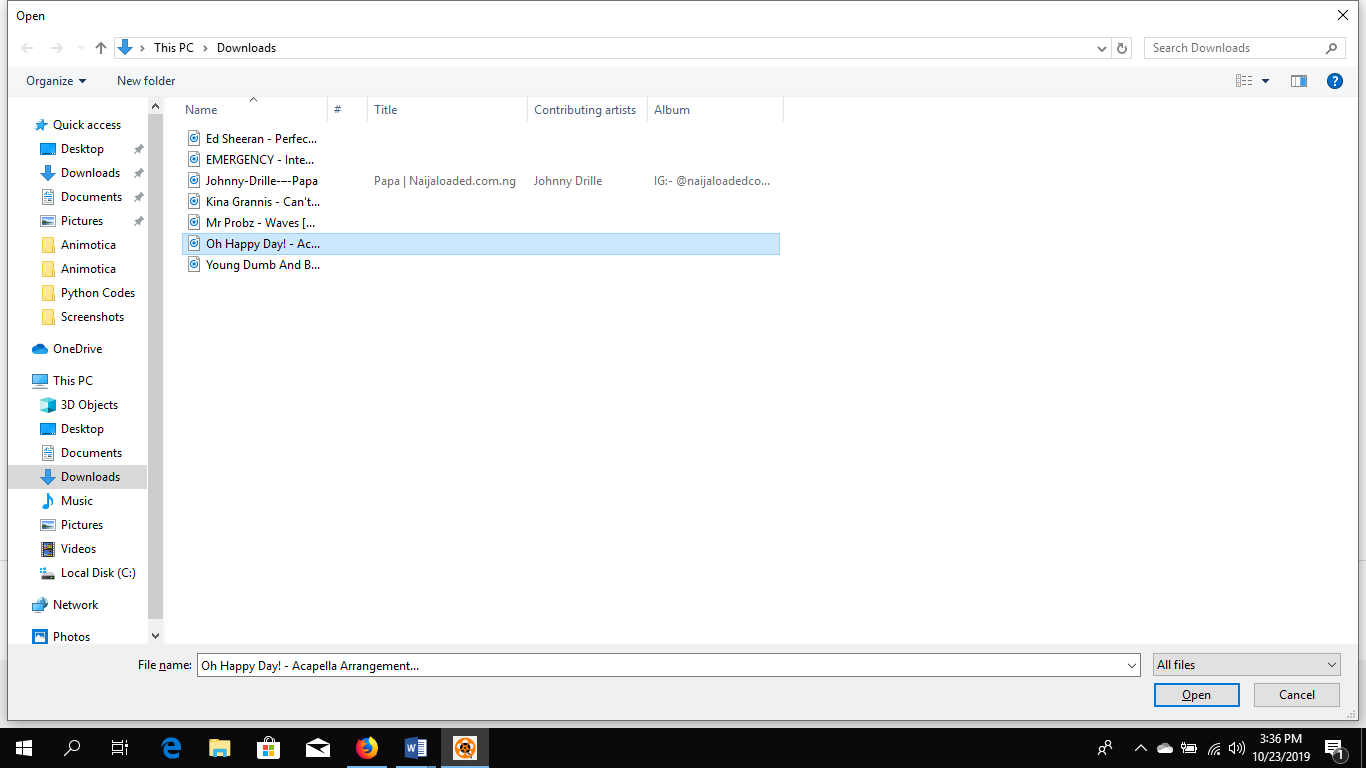The width and height of the screenshot is (1366, 768).
Task: Select Network in navigation pane
Action: [75, 605]
